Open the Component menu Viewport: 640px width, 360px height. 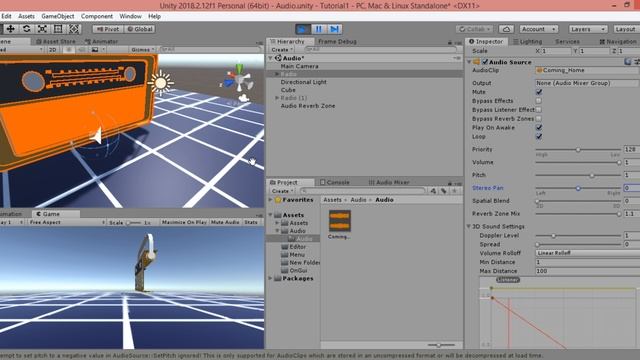click(97, 16)
